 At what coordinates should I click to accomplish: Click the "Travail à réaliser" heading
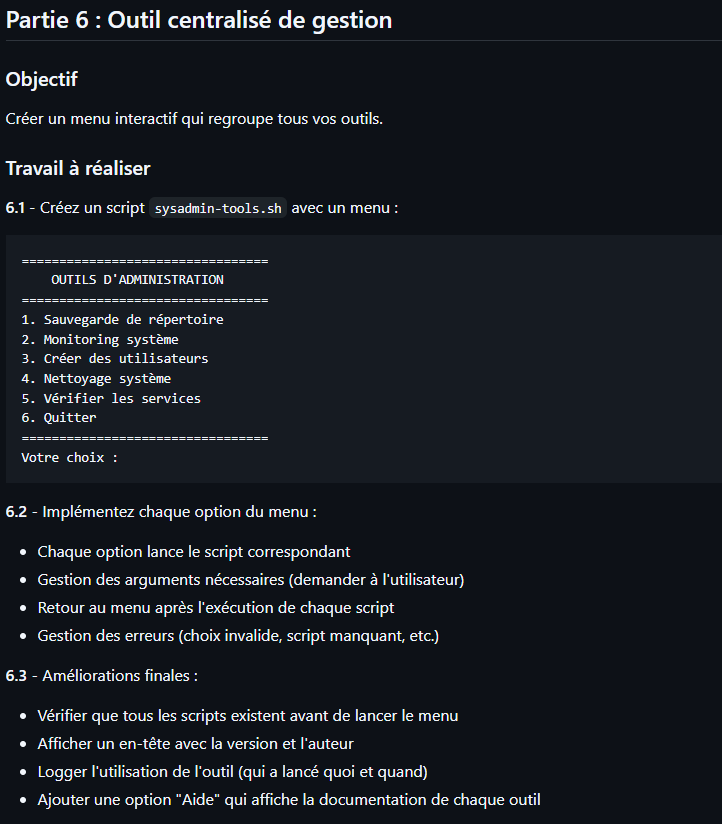(78, 168)
